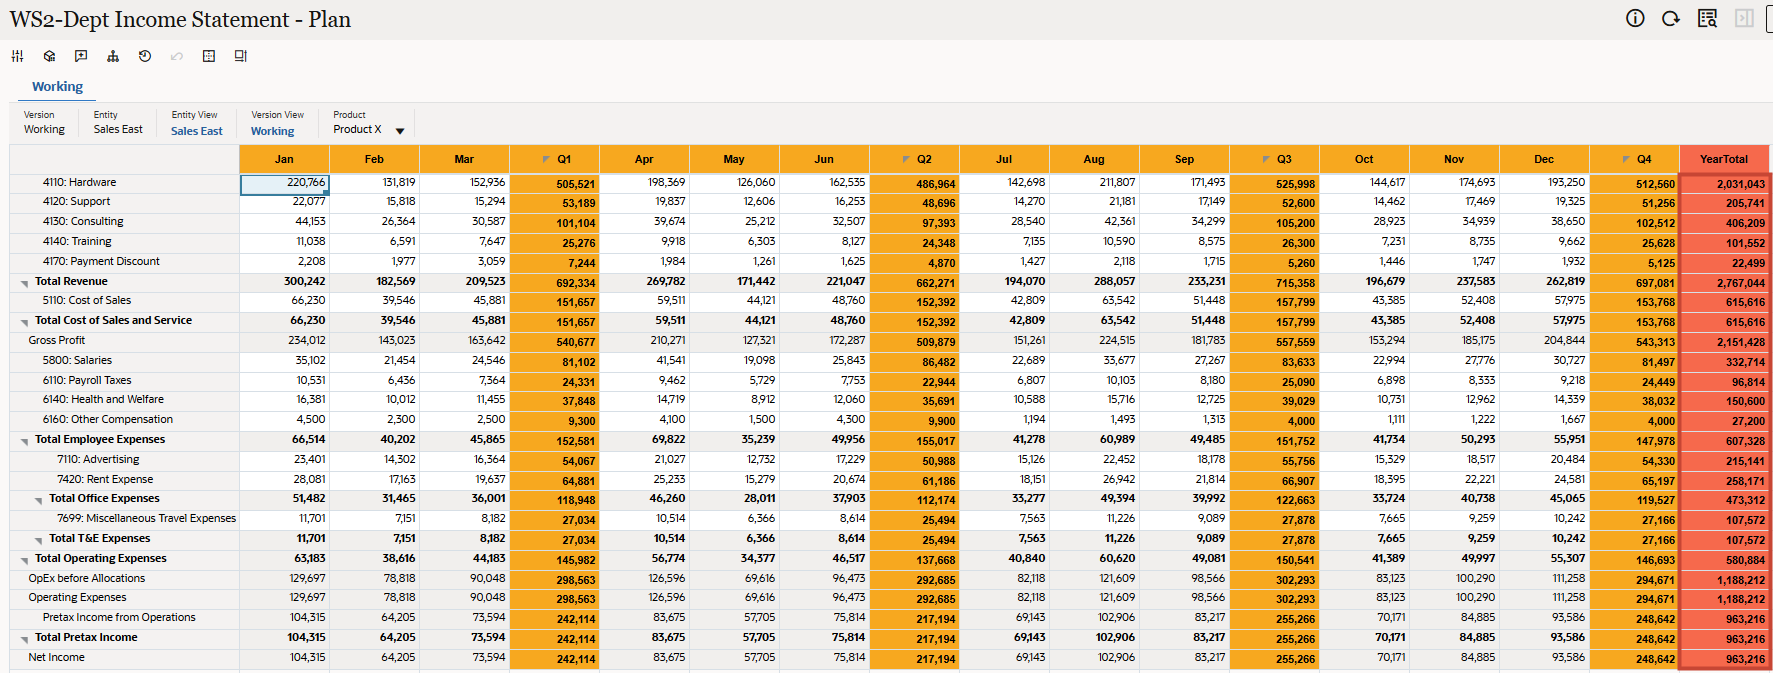Click the '4130: Consulting' row label

83,221
